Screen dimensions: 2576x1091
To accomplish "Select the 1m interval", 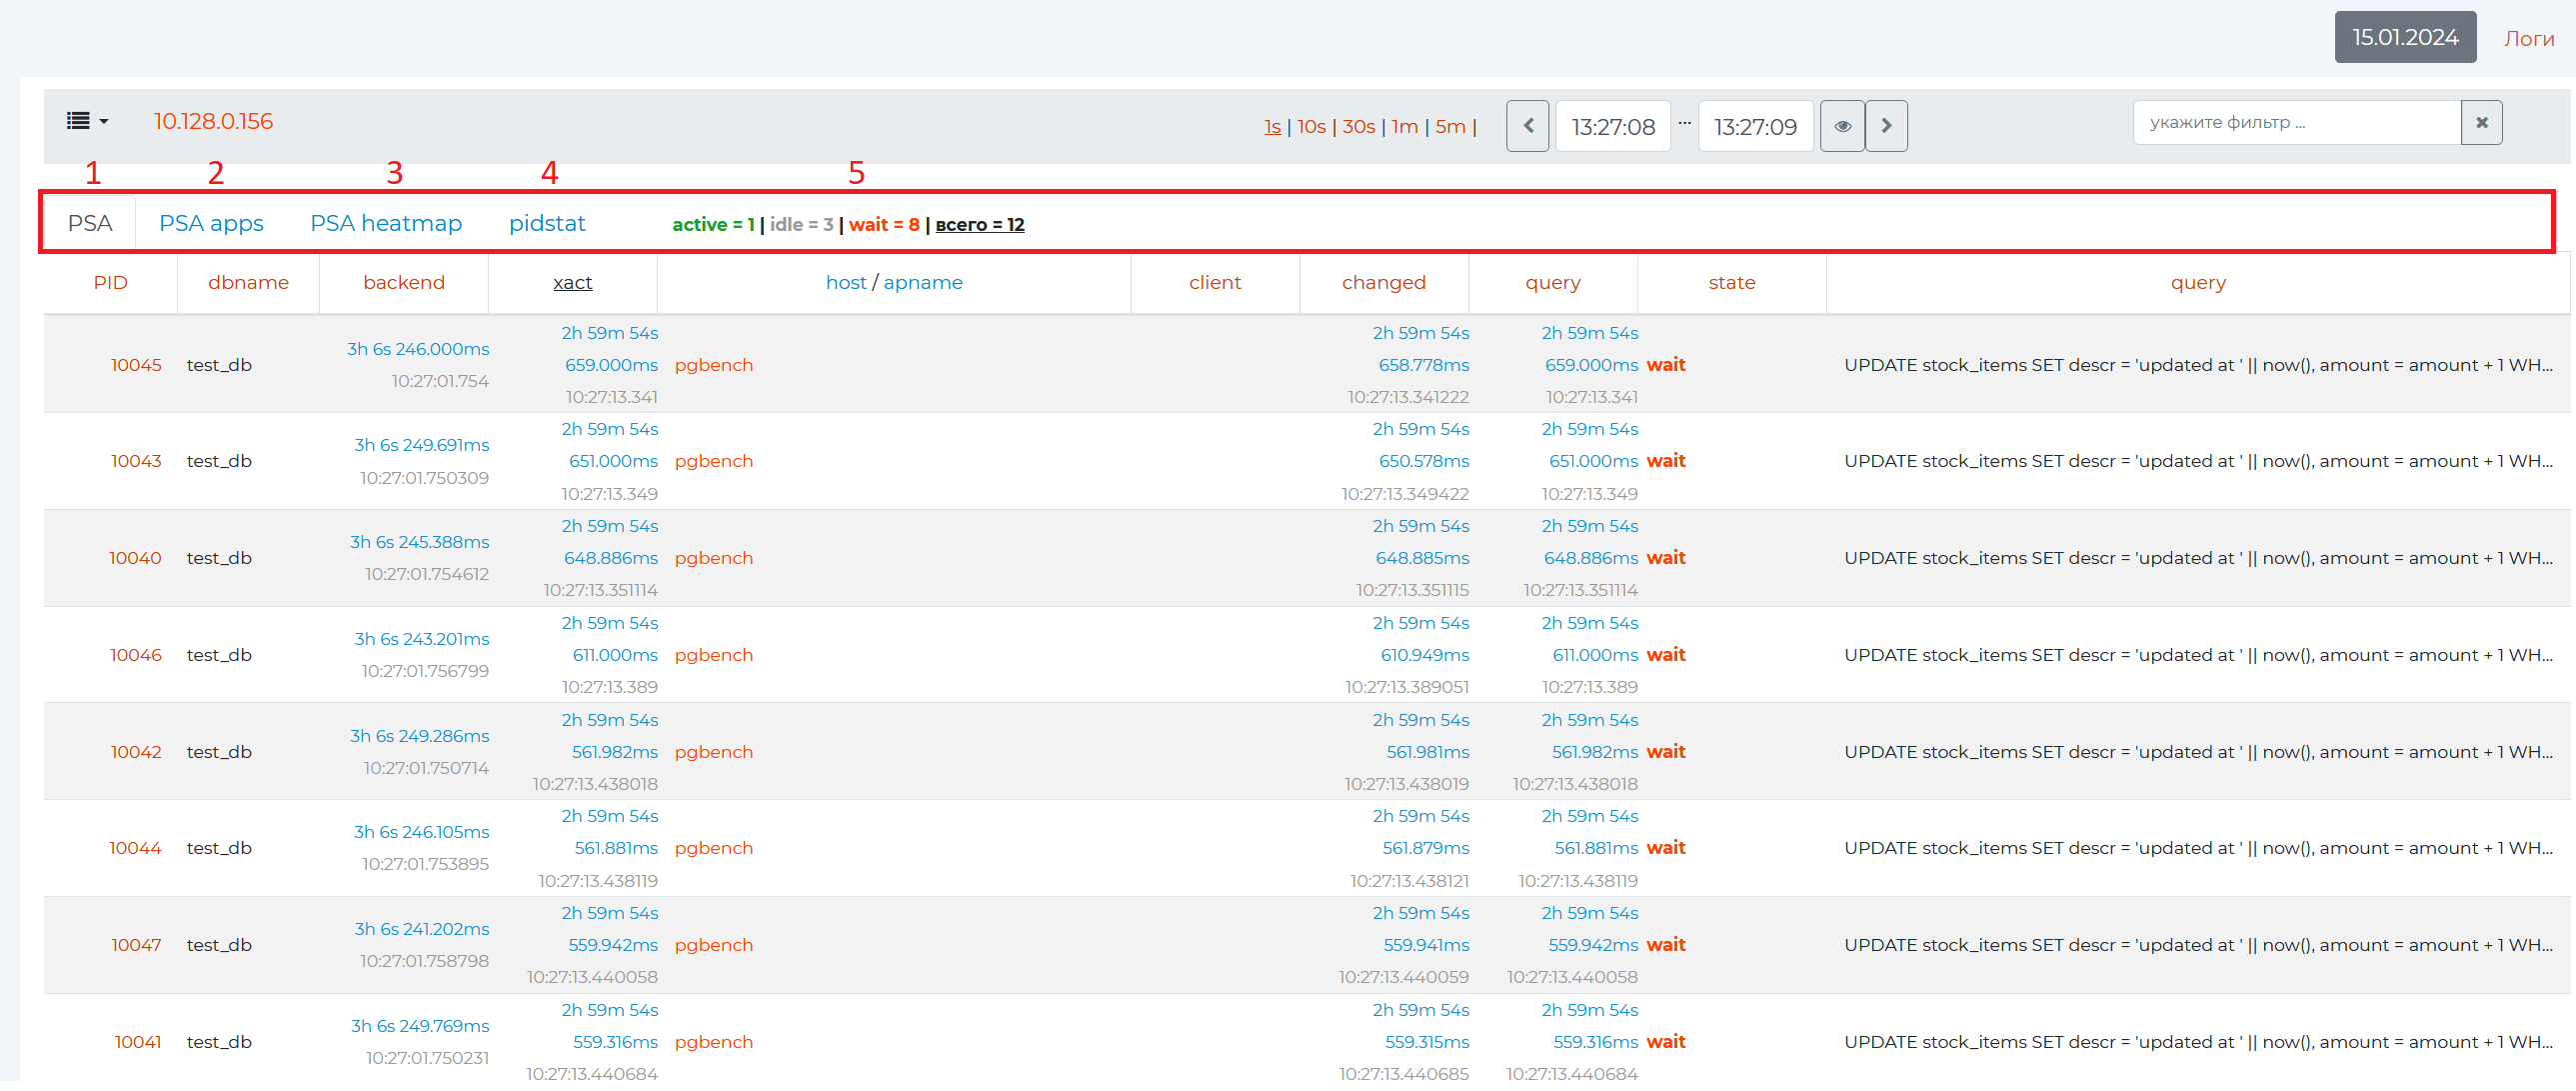I will point(1404,126).
